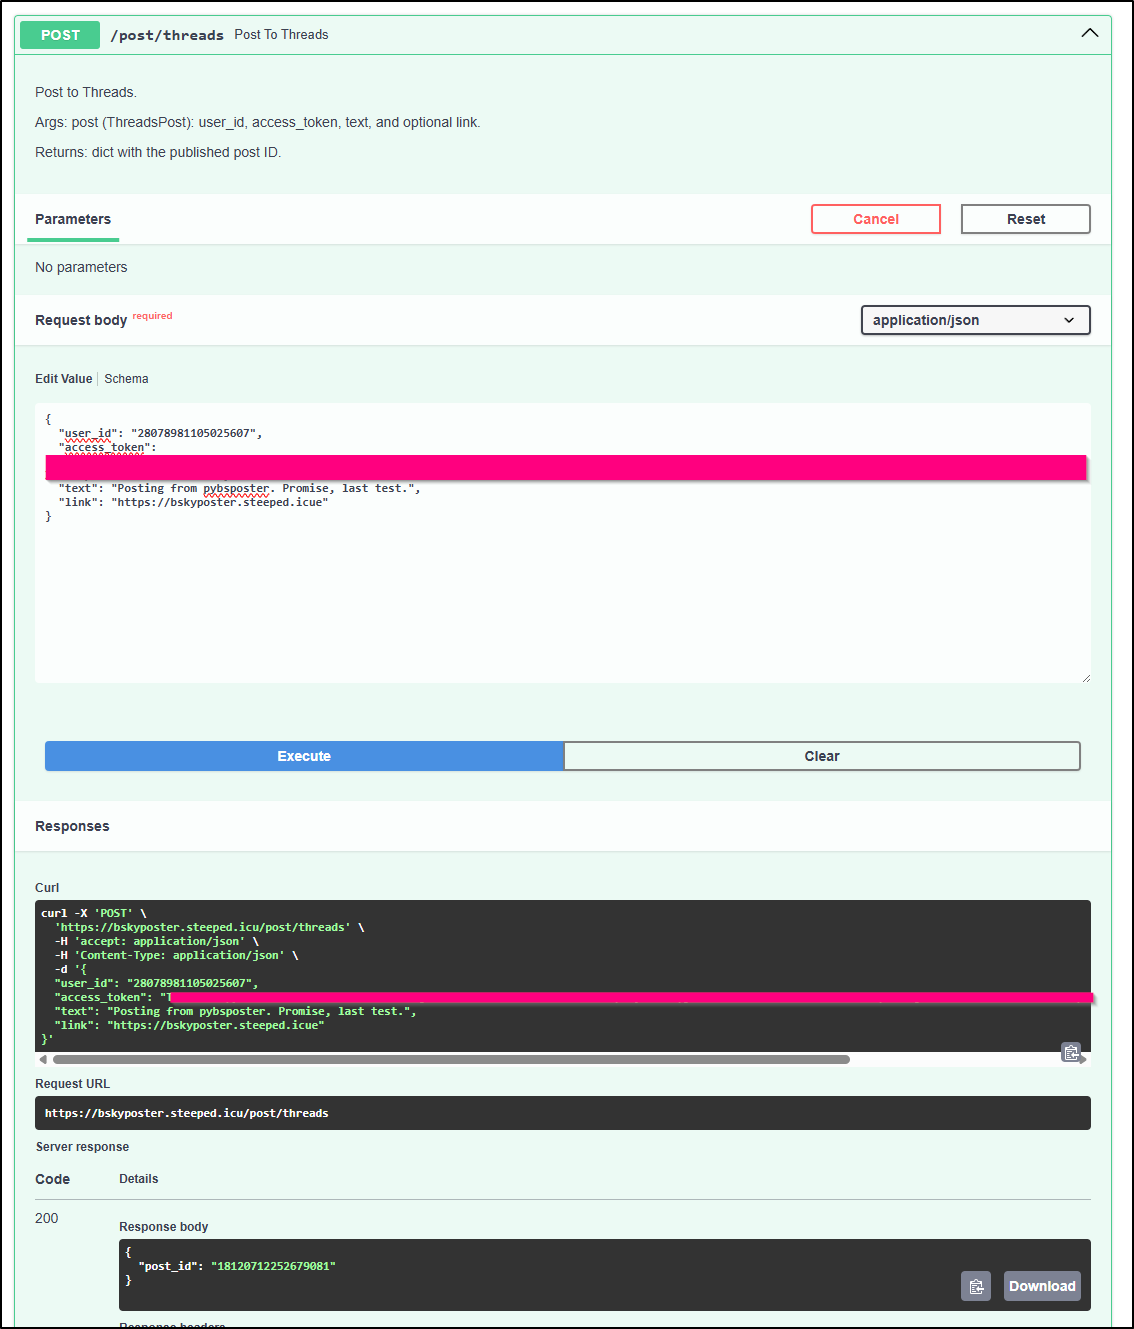The image size is (1134, 1329).
Task: Click the Server response label
Action: (82, 1147)
